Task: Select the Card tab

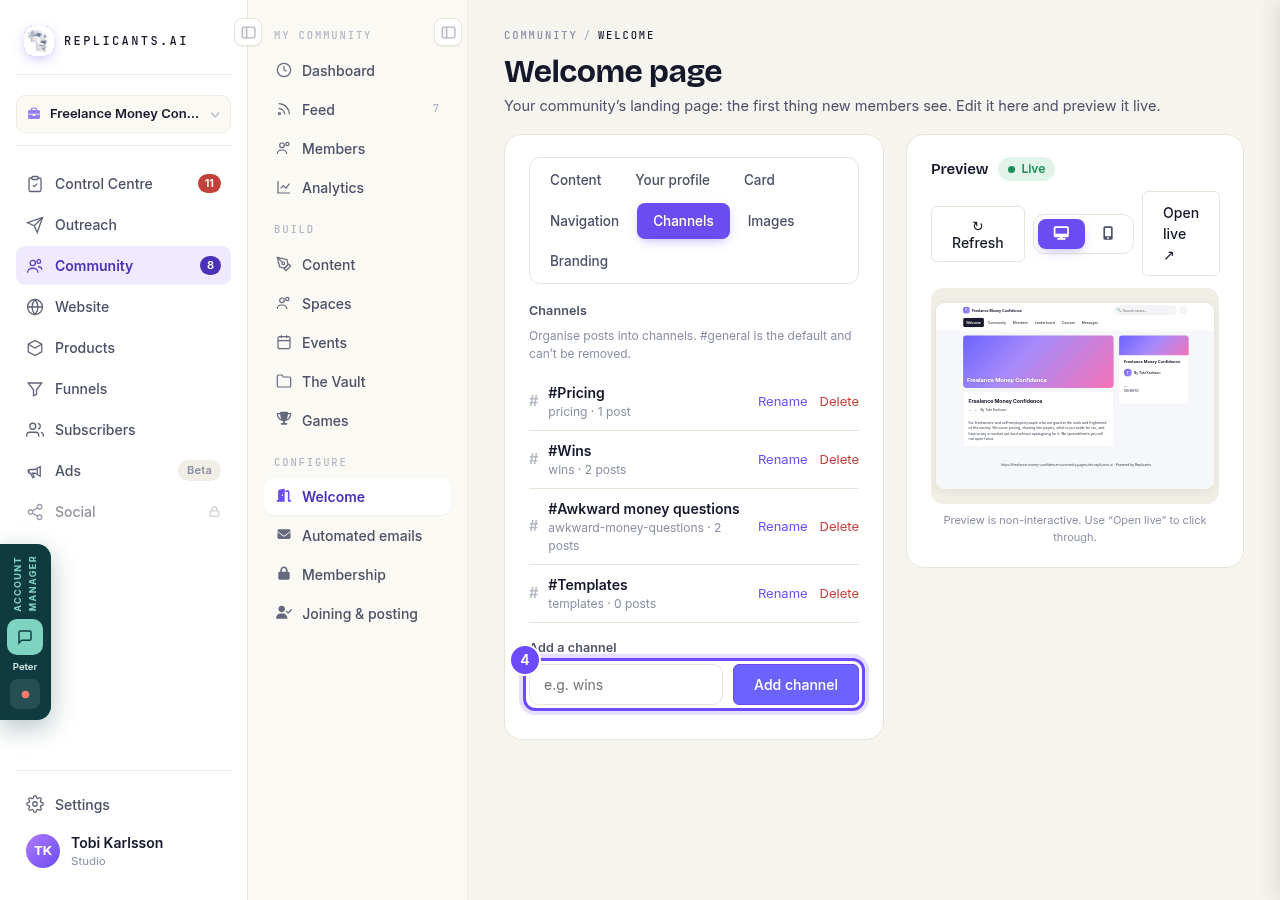Action: click(759, 180)
